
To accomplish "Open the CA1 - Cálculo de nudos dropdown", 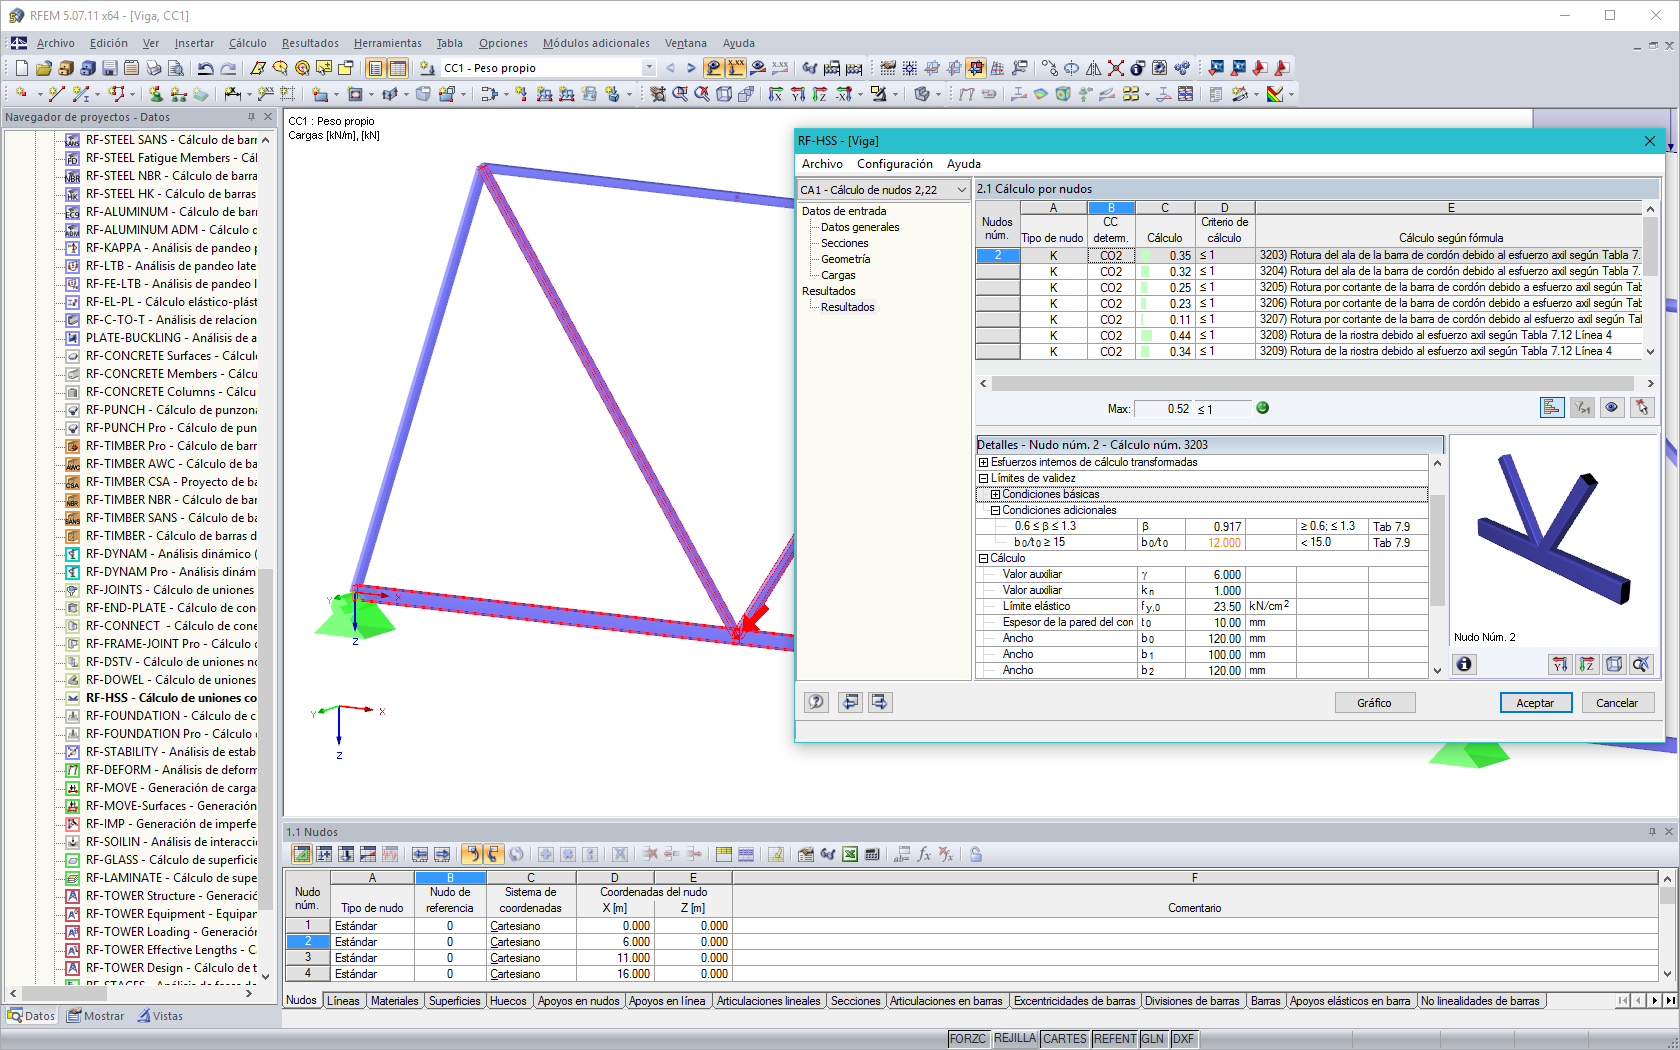I will [x=884, y=190].
